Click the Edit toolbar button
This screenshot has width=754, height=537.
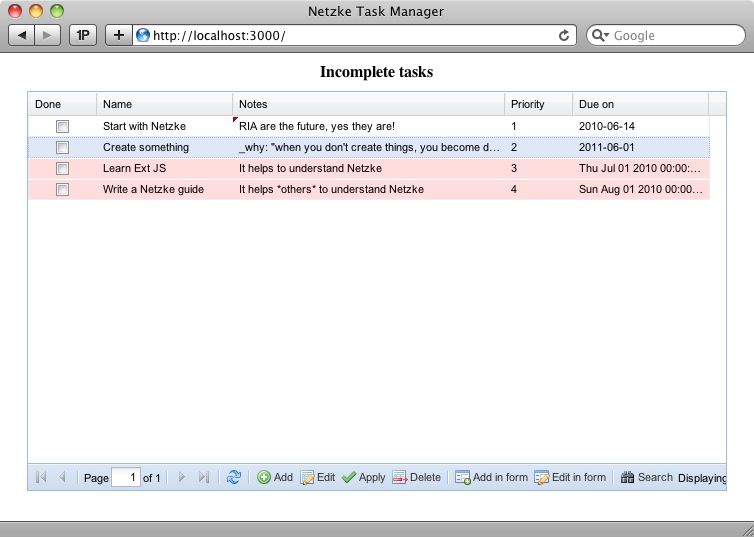click(x=317, y=477)
